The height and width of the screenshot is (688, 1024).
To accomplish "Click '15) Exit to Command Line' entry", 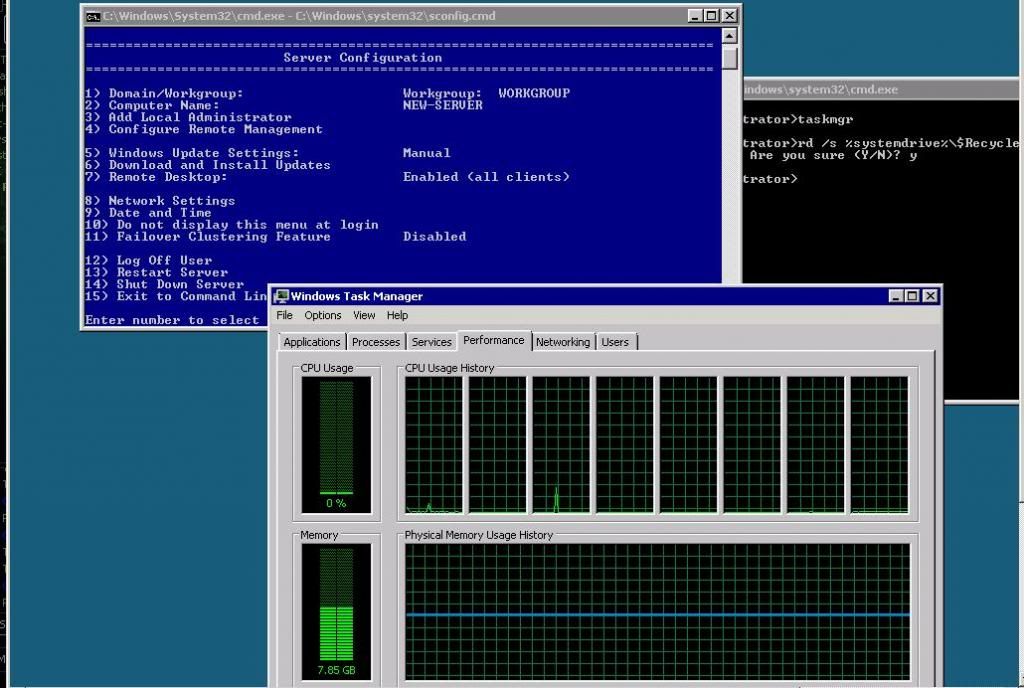I will 176,296.
